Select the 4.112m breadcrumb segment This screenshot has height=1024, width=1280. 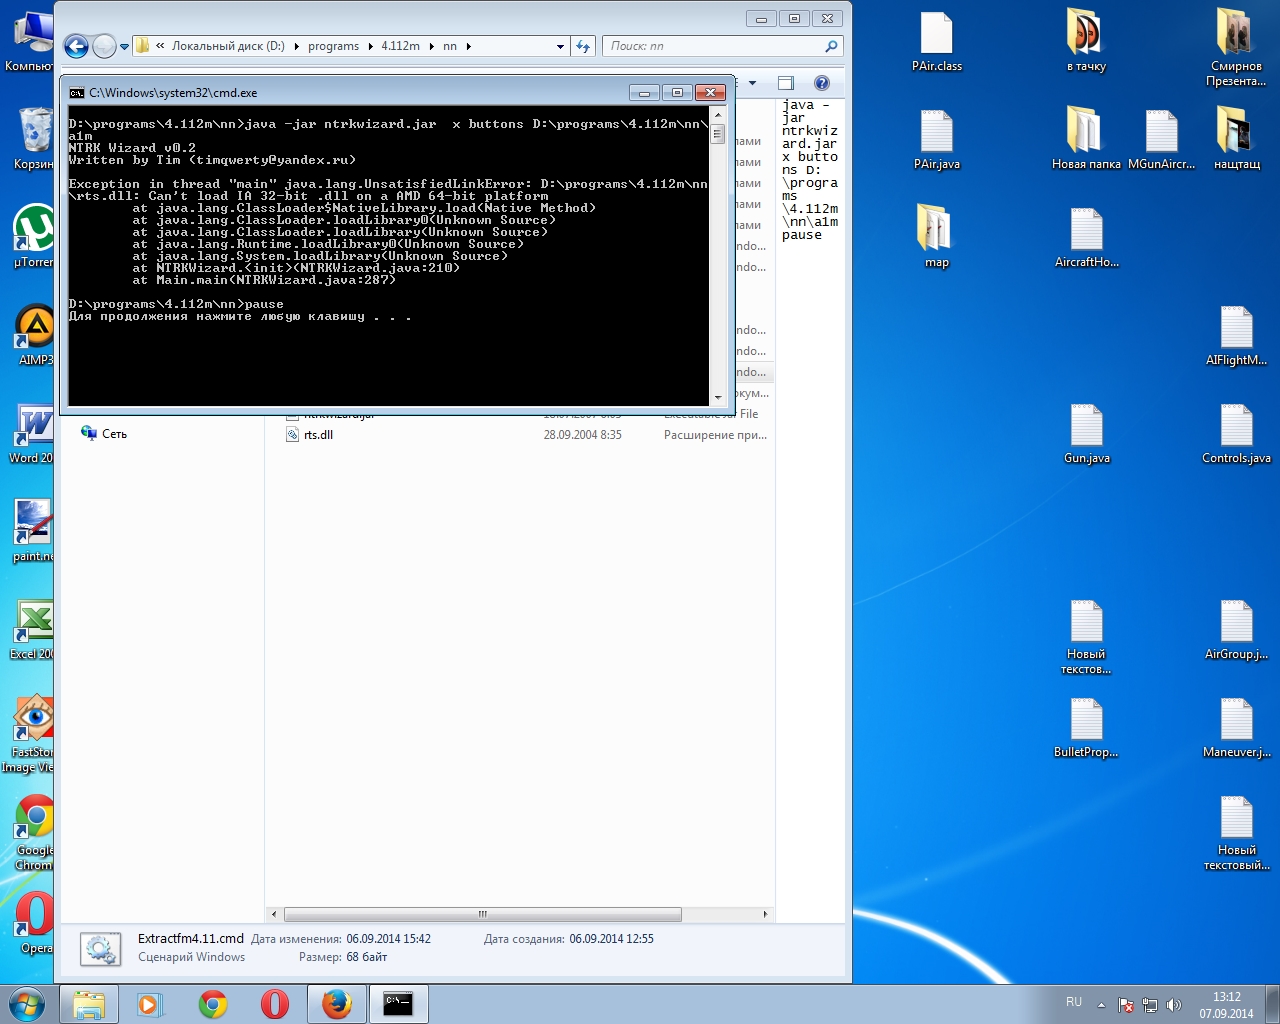tap(400, 46)
